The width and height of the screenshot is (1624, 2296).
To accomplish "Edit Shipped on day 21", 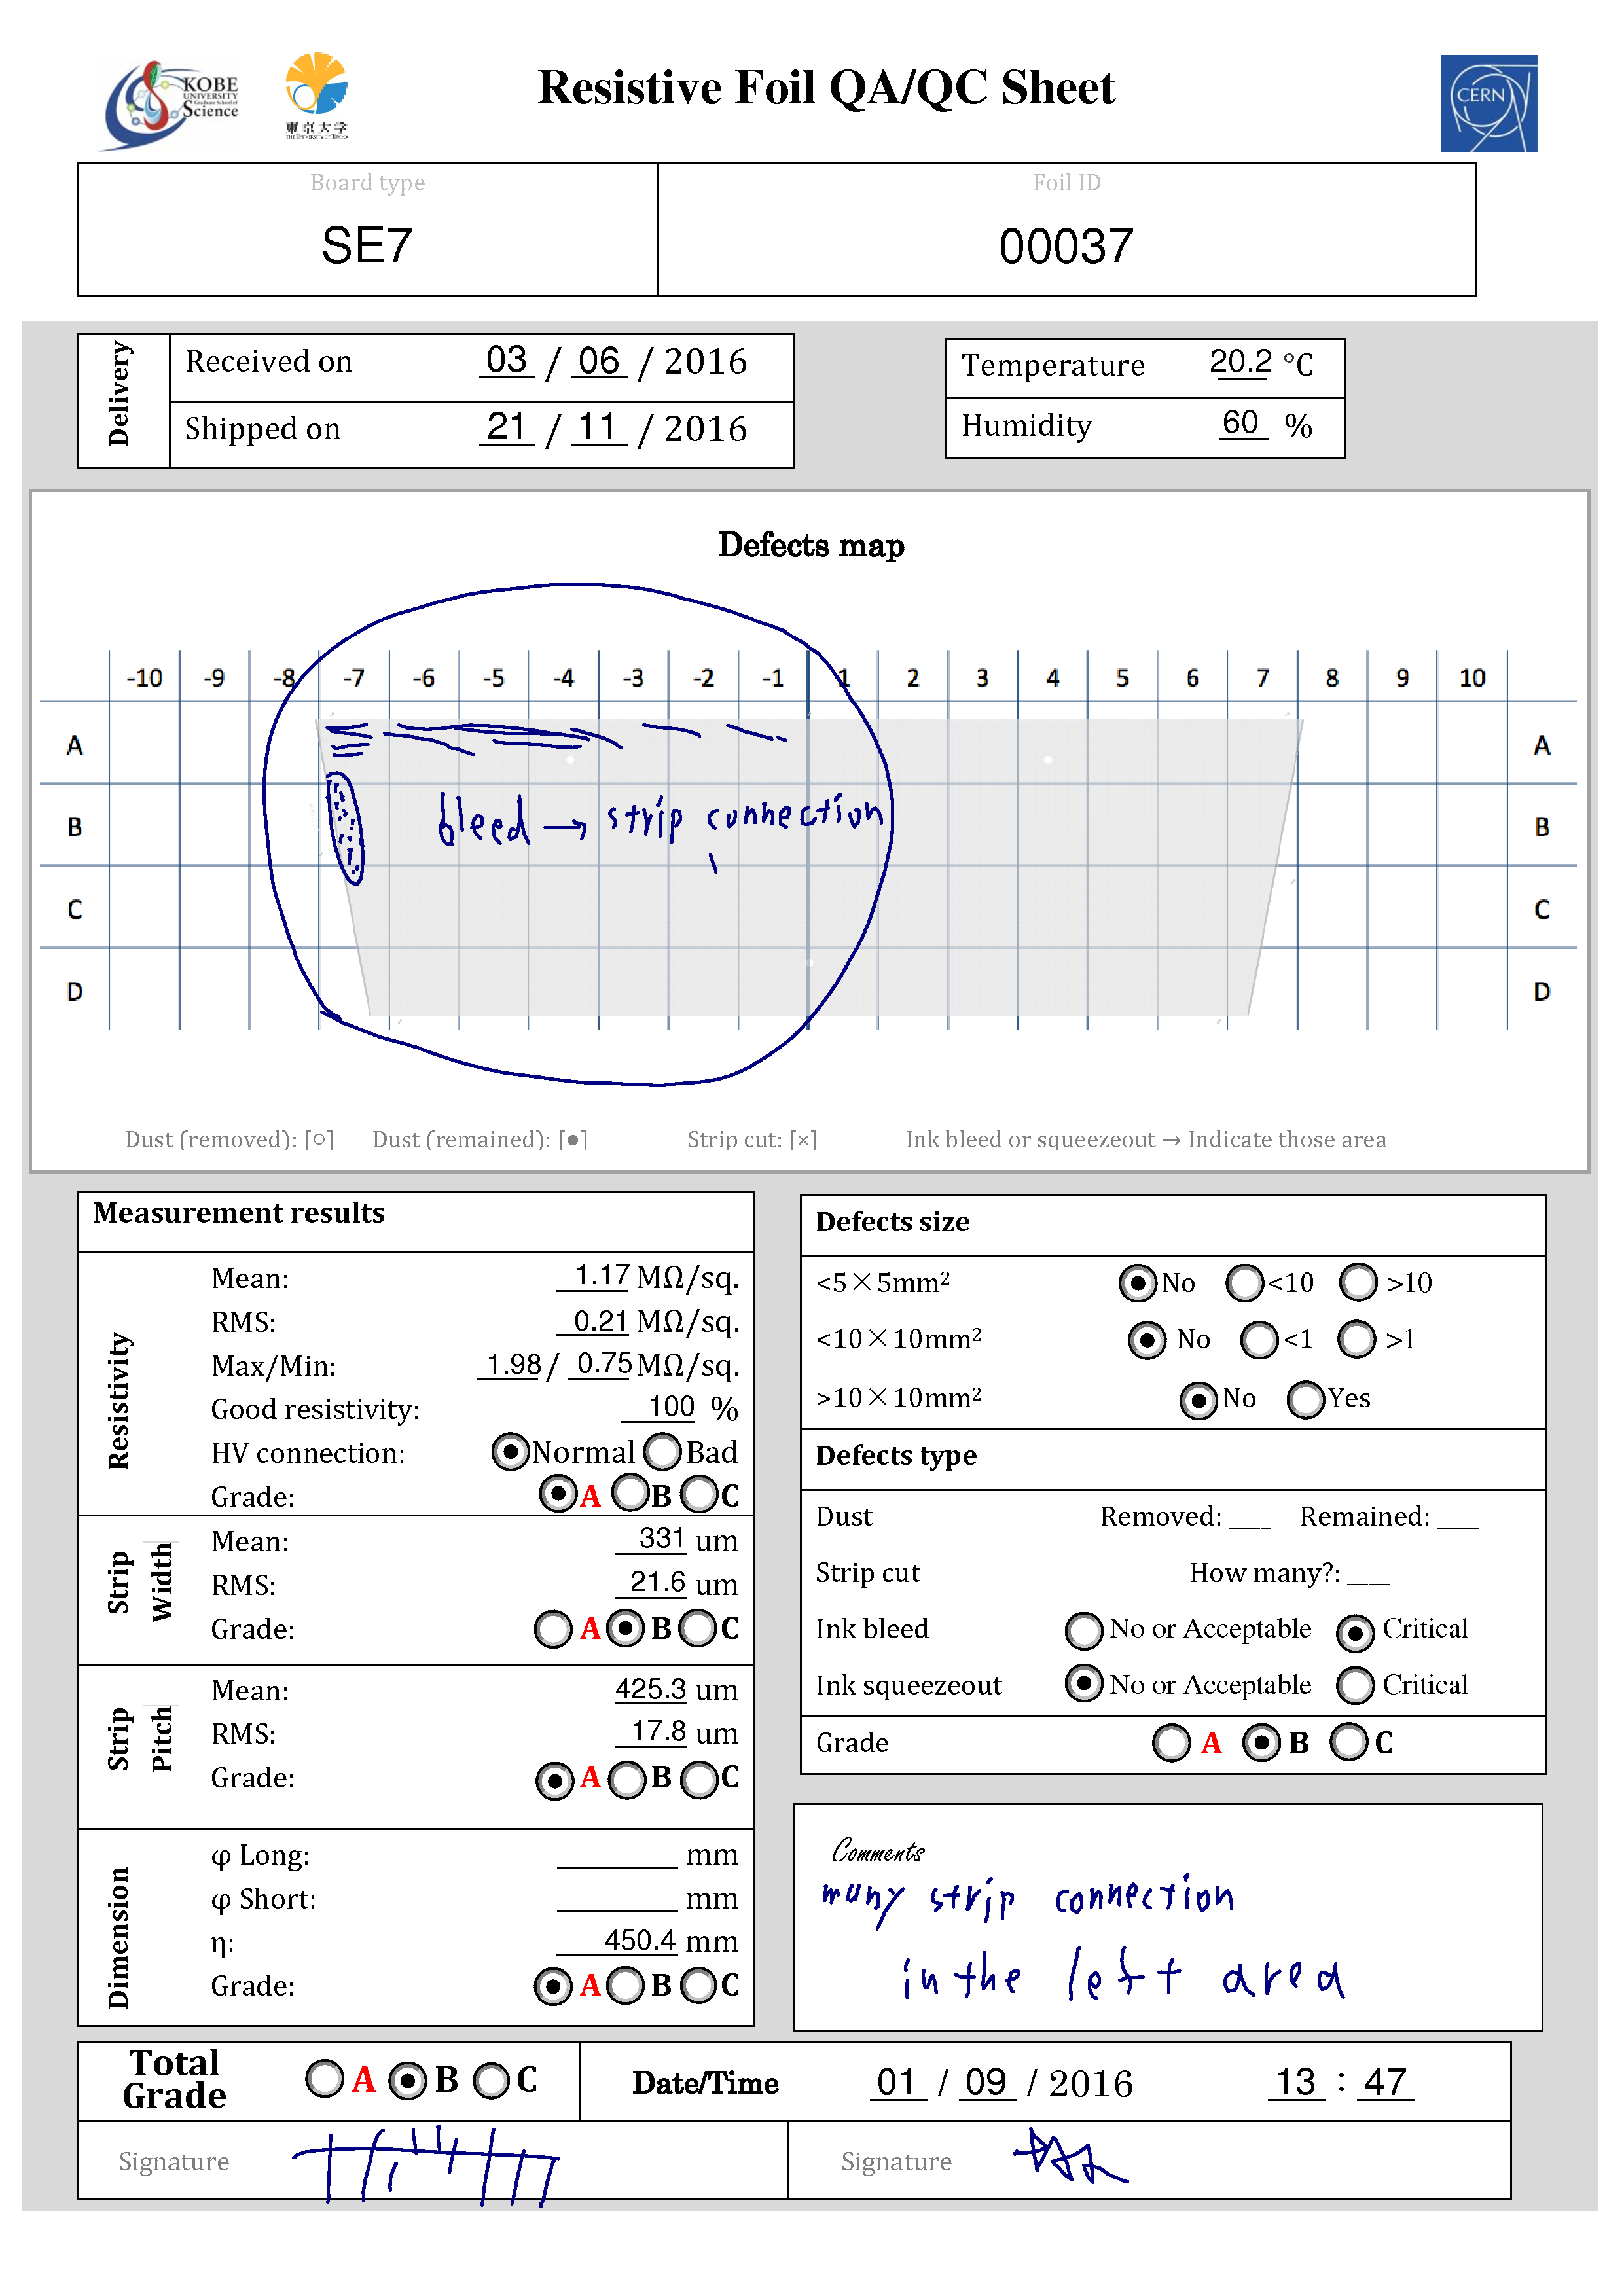I will point(507,427).
